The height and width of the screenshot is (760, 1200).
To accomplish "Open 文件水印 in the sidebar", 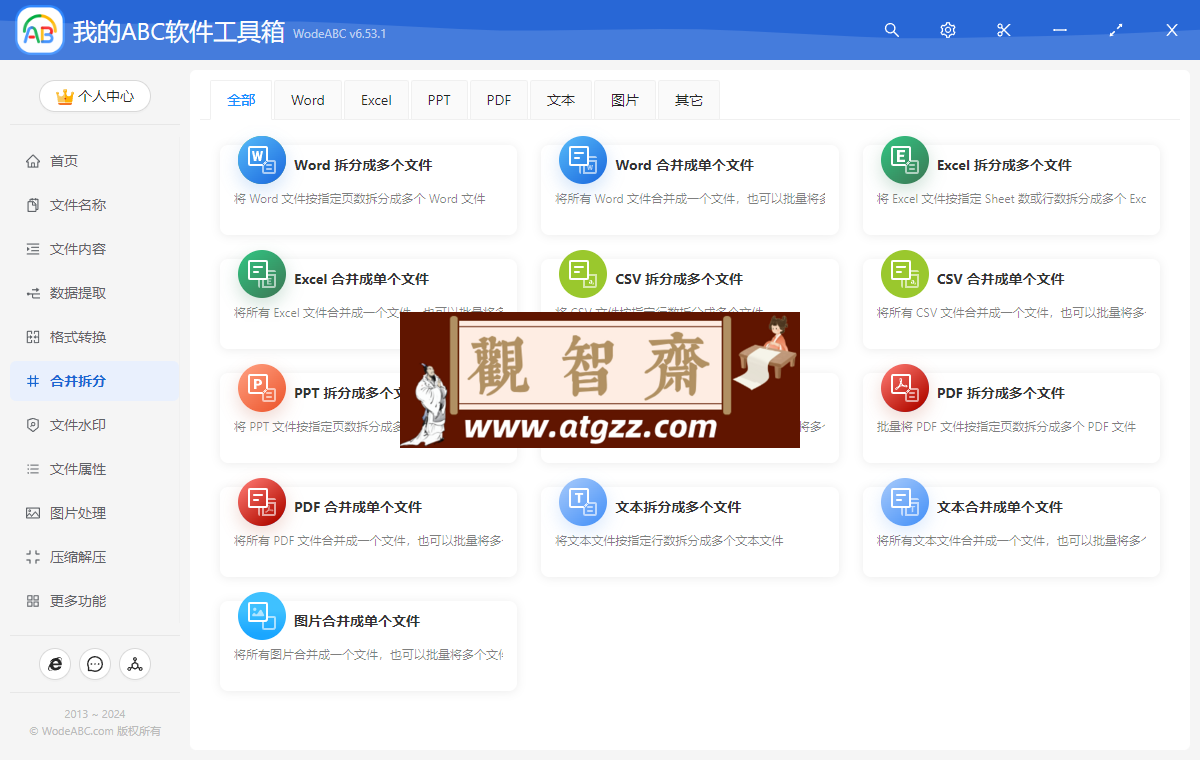I will [95, 425].
